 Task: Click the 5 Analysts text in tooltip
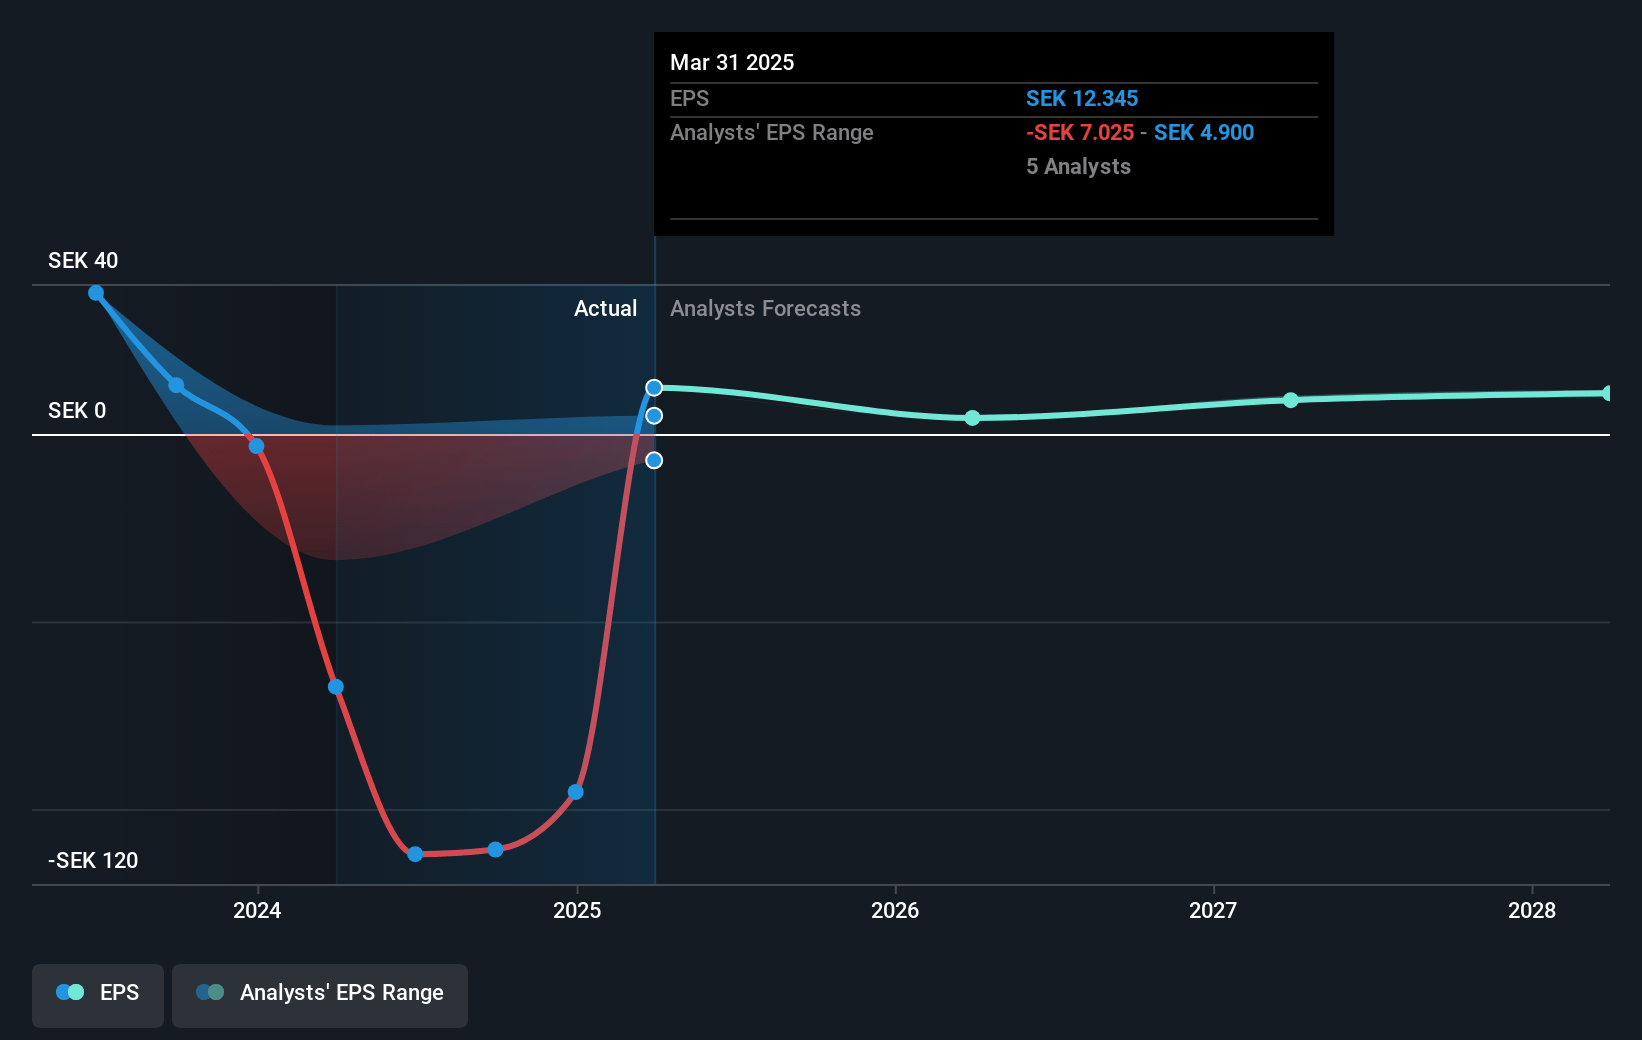tap(1078, 166)
